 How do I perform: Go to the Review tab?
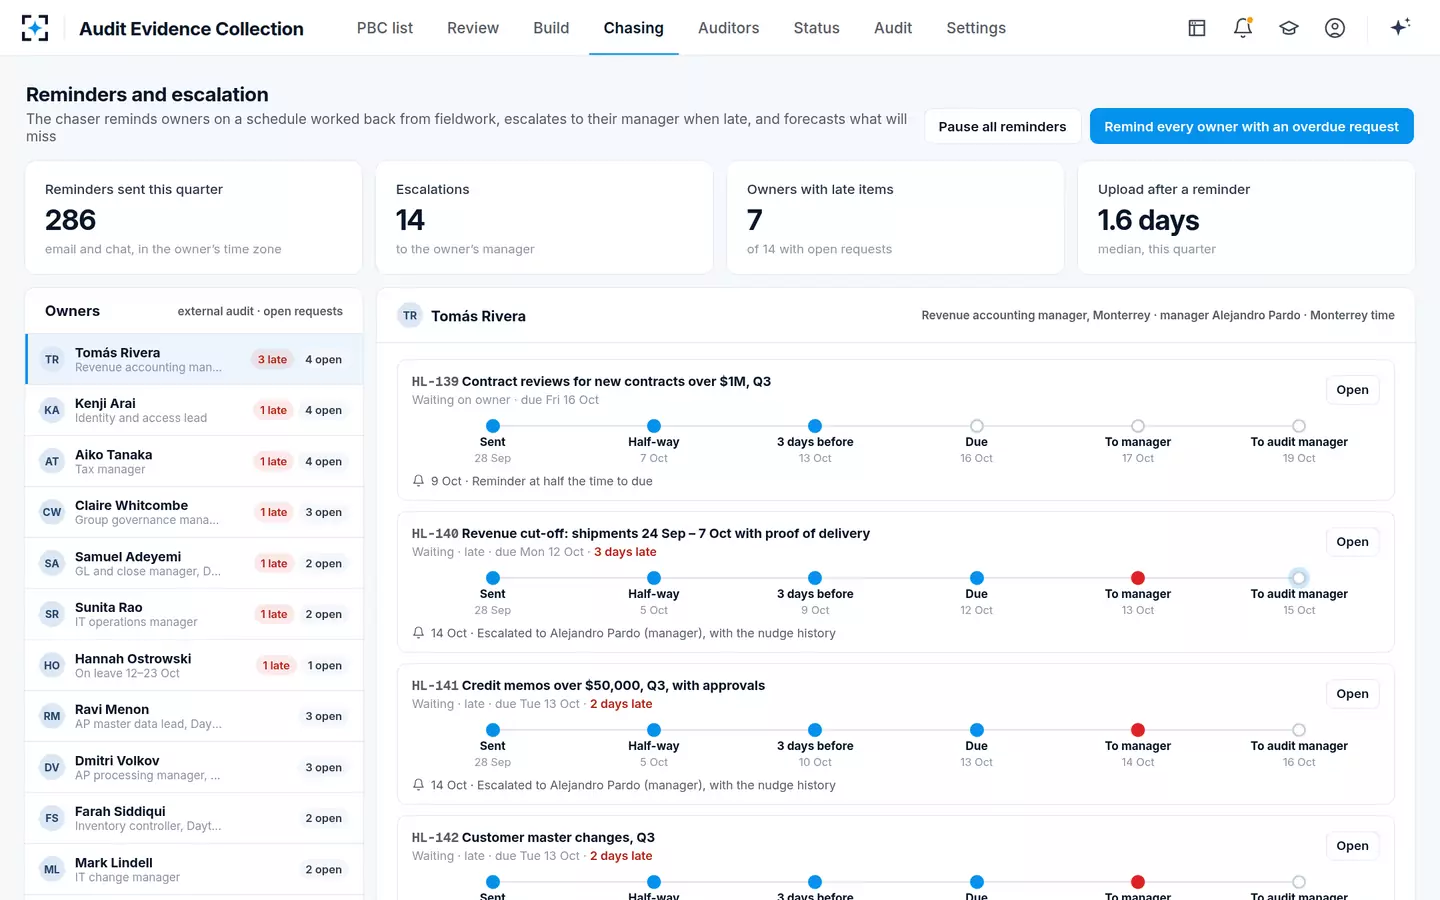[x=473, y=28]
